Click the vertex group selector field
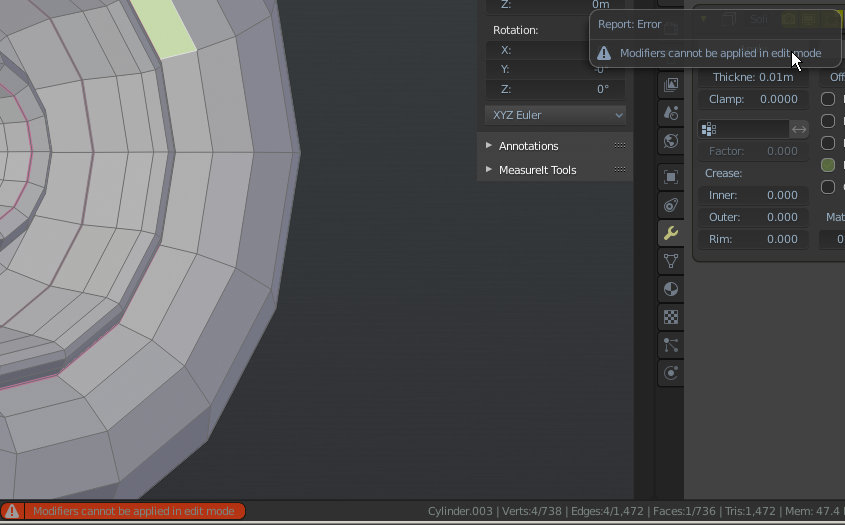845x525 pixels. 744,129
